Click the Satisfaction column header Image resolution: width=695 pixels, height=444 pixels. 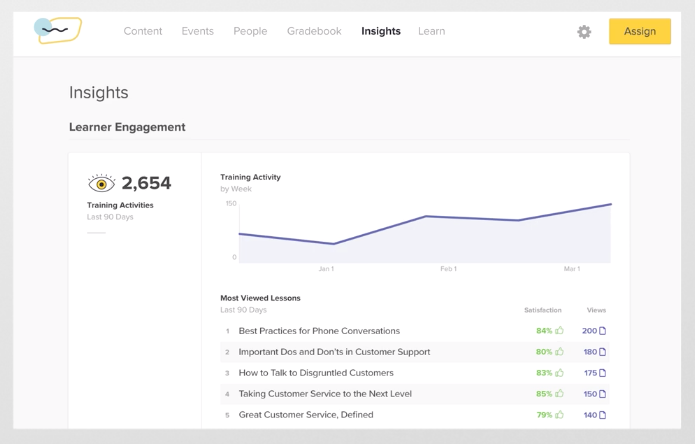[x=543, y=310]
